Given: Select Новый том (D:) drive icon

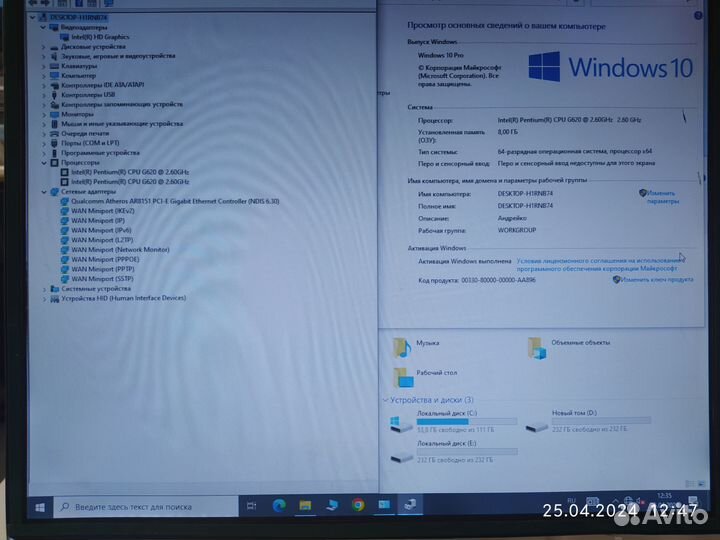Looking at the screenshot, I should pyautogui.click(x=536, y=426).
